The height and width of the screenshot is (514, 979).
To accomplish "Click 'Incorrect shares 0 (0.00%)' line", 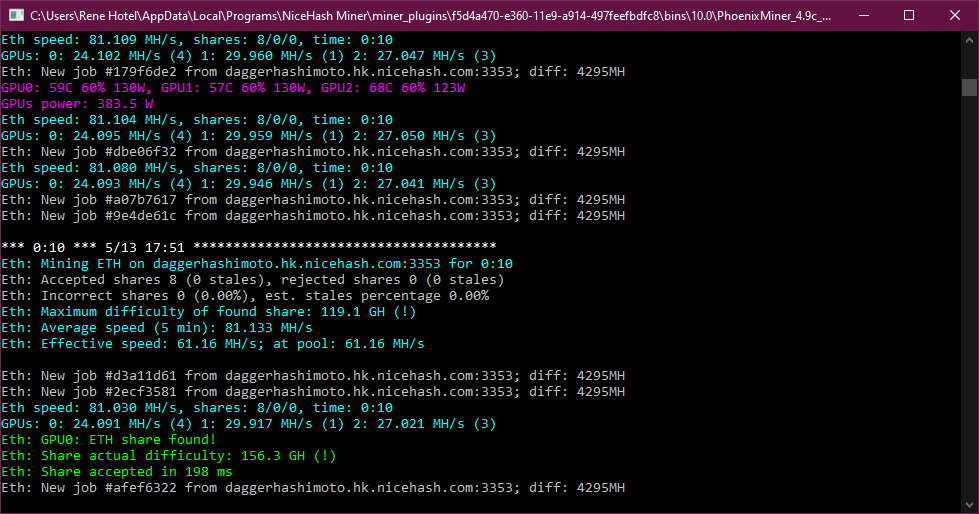I will click(x=245, y=295).
